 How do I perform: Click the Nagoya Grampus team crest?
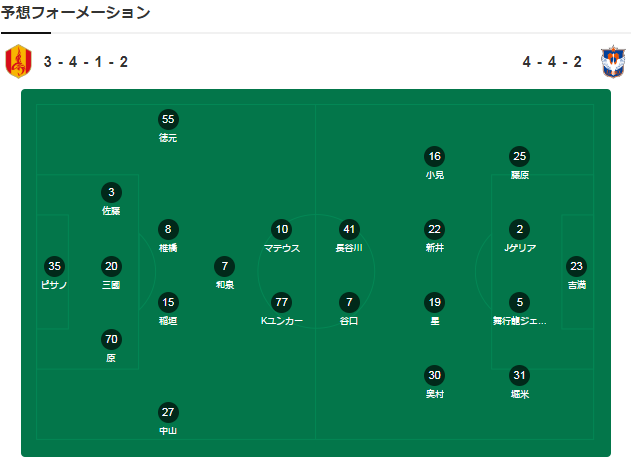pyautogui.click(x=19, y=61)
